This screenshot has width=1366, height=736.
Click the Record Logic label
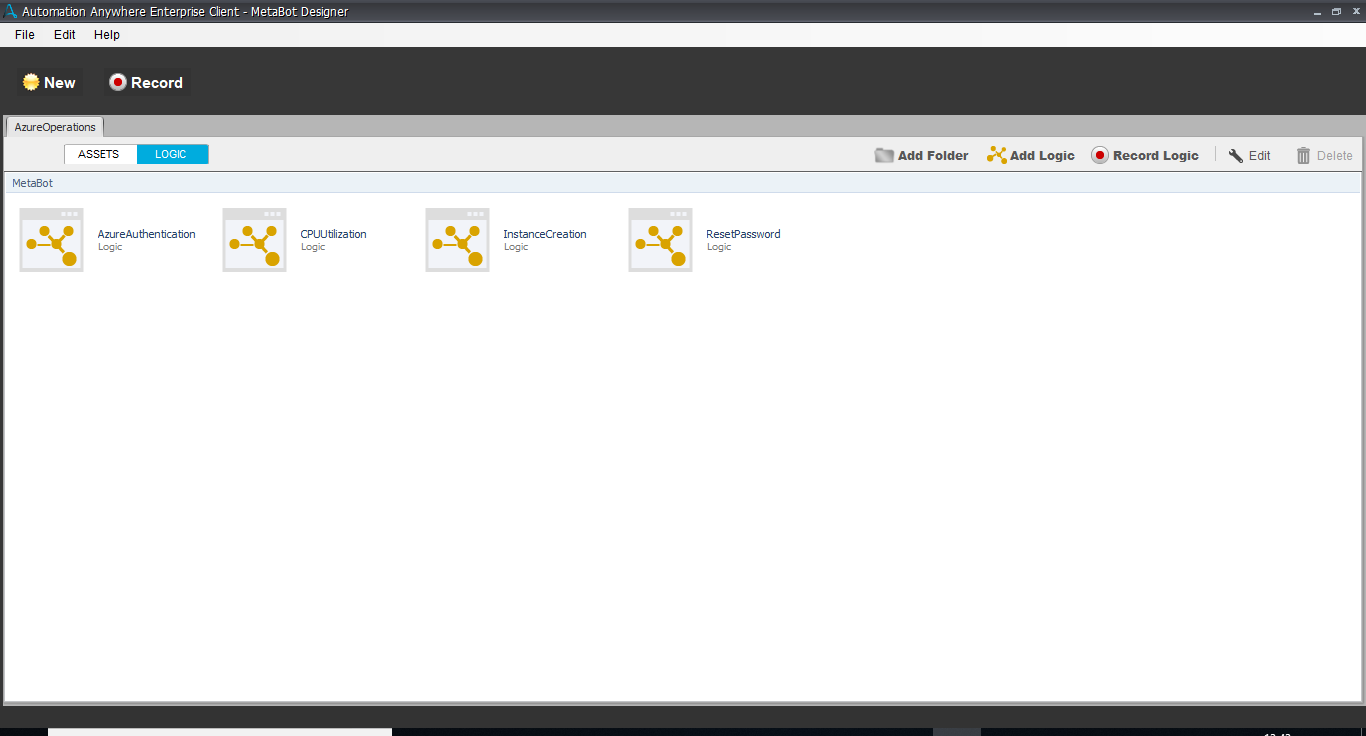(1156, 155)
